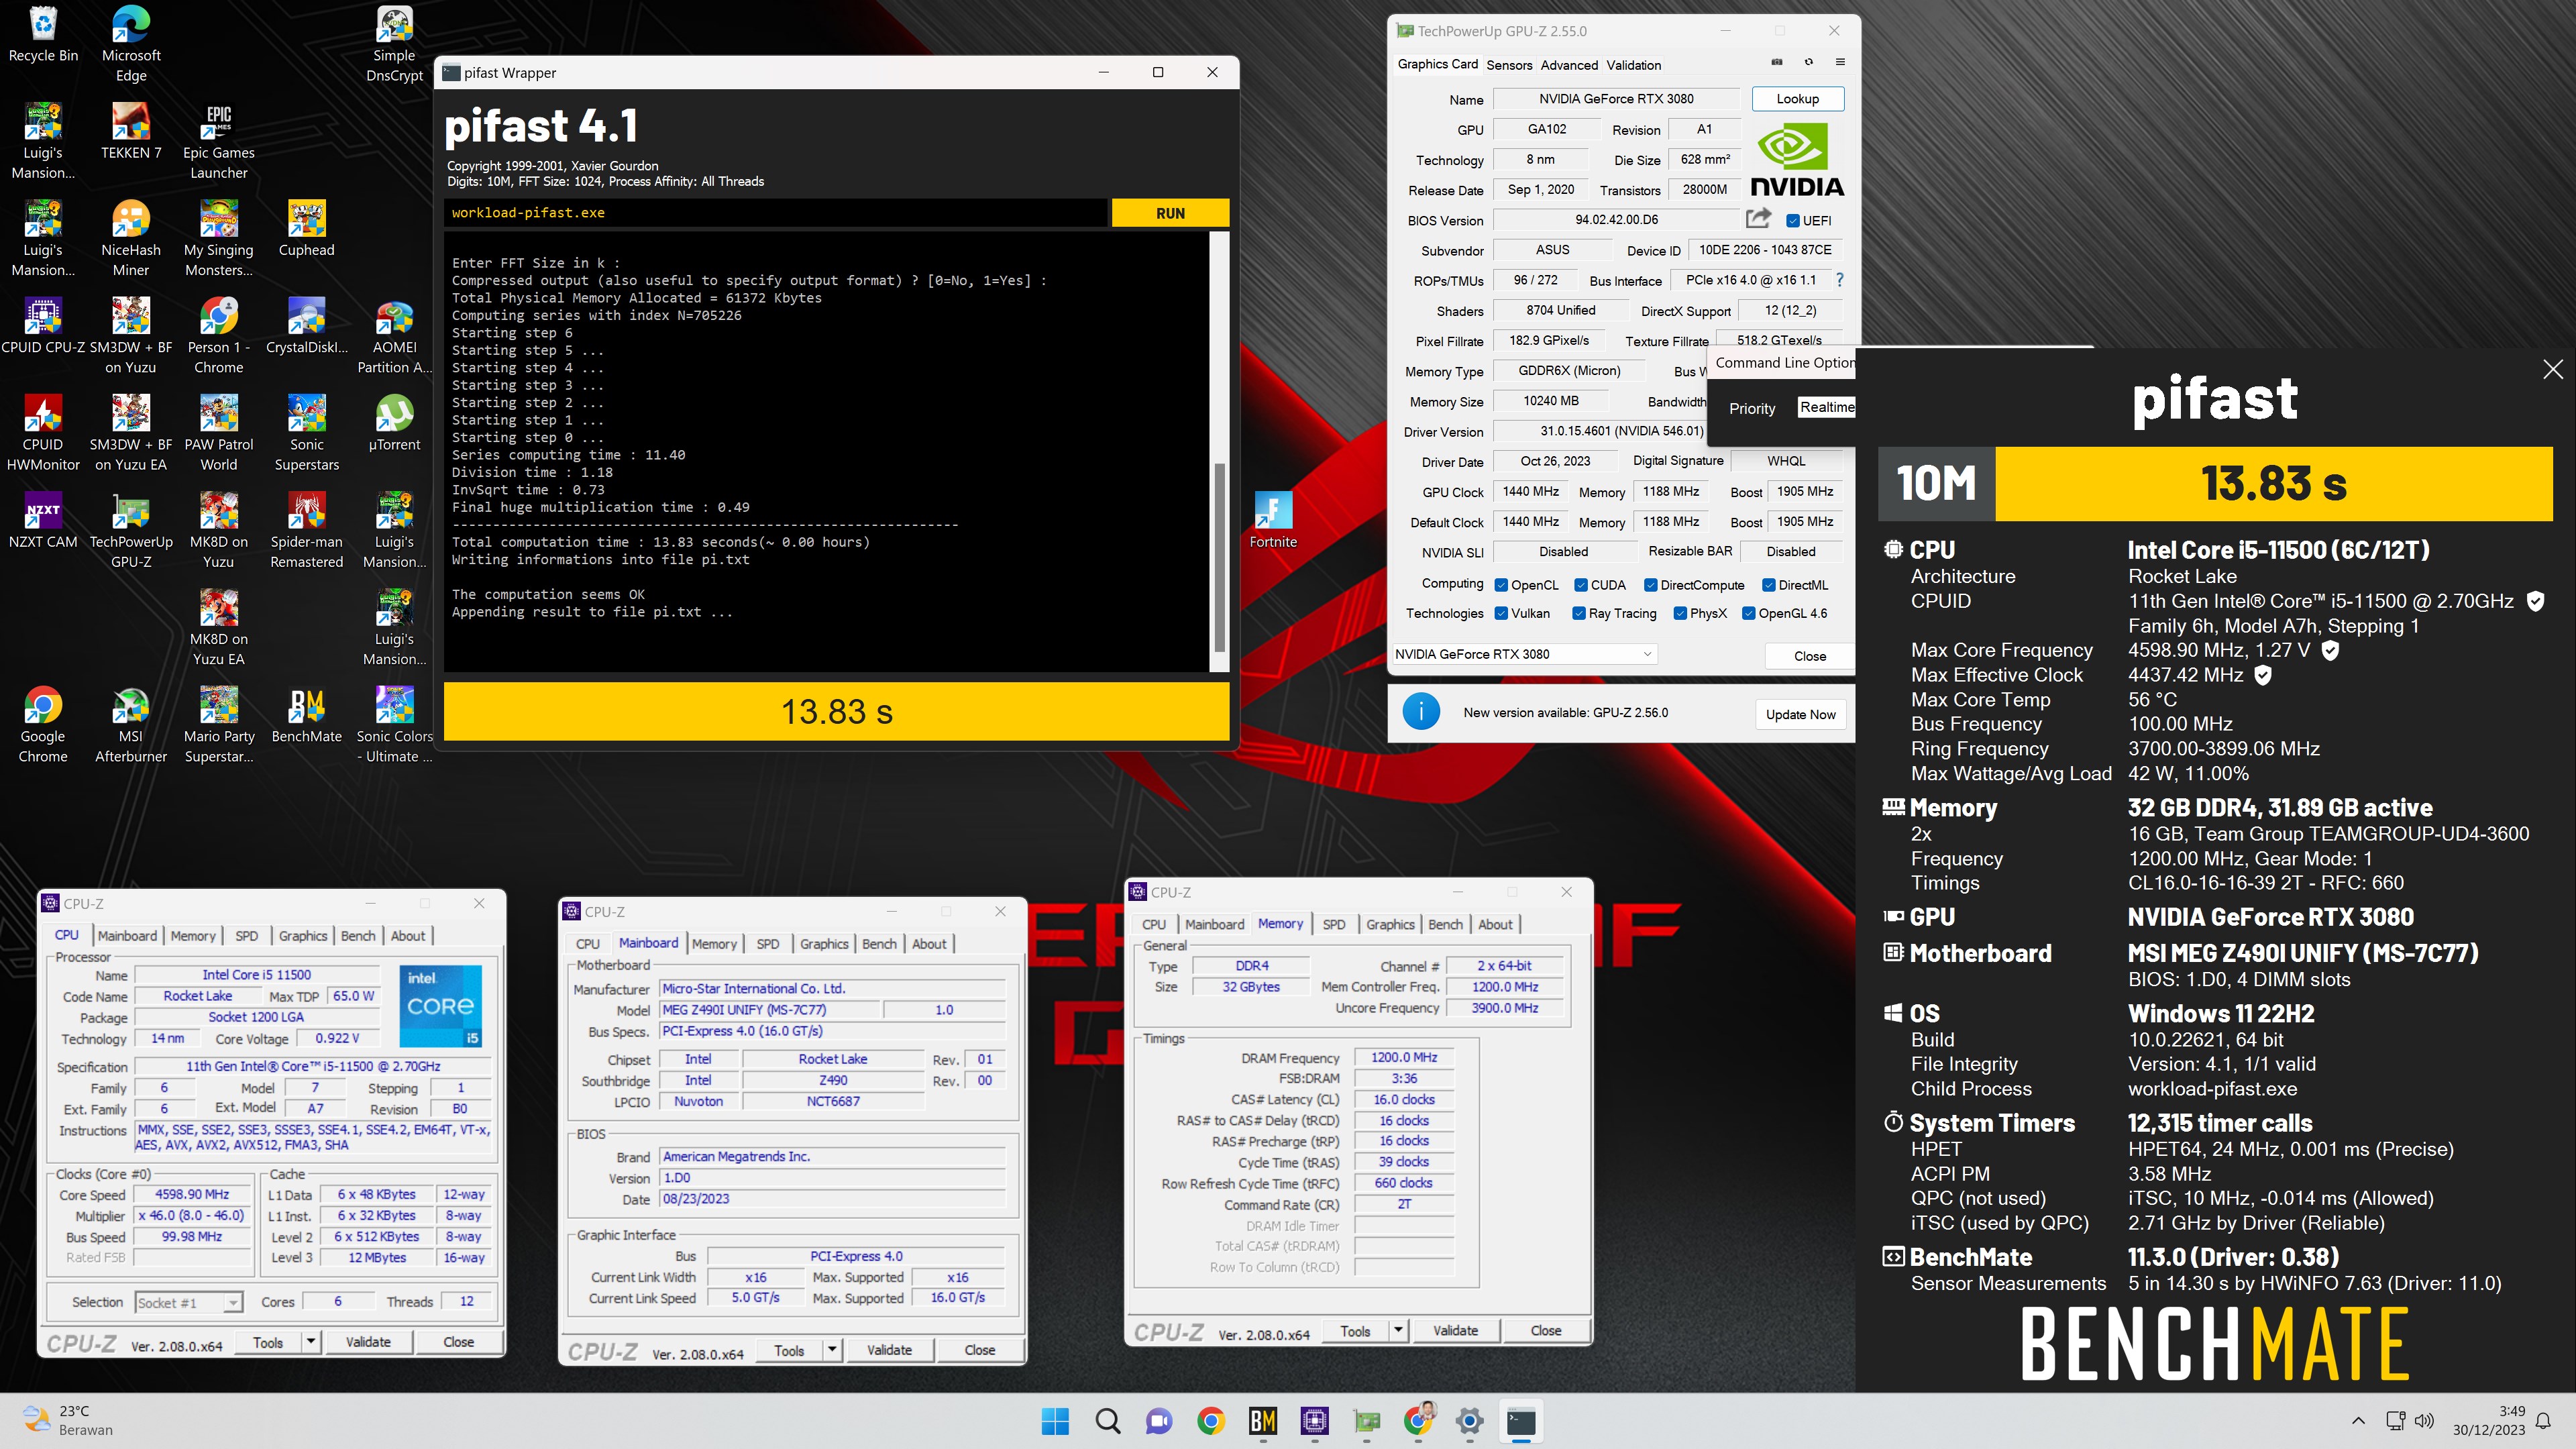The width and height of the screenshot is (2576, 1449).
Task: Launch Microsoft Edge from desktop
Action: (x=131, y=45)
